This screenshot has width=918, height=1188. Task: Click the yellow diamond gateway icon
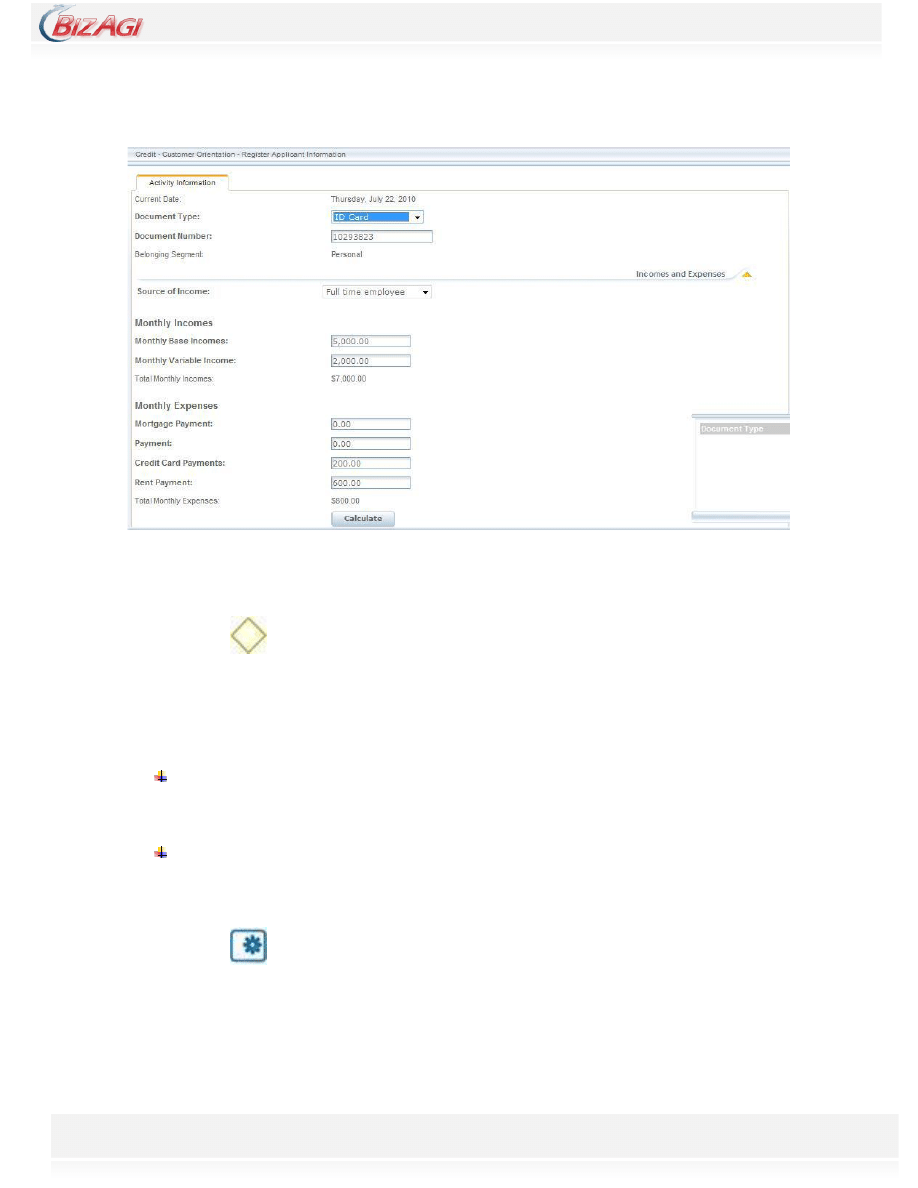pos(248,636)
